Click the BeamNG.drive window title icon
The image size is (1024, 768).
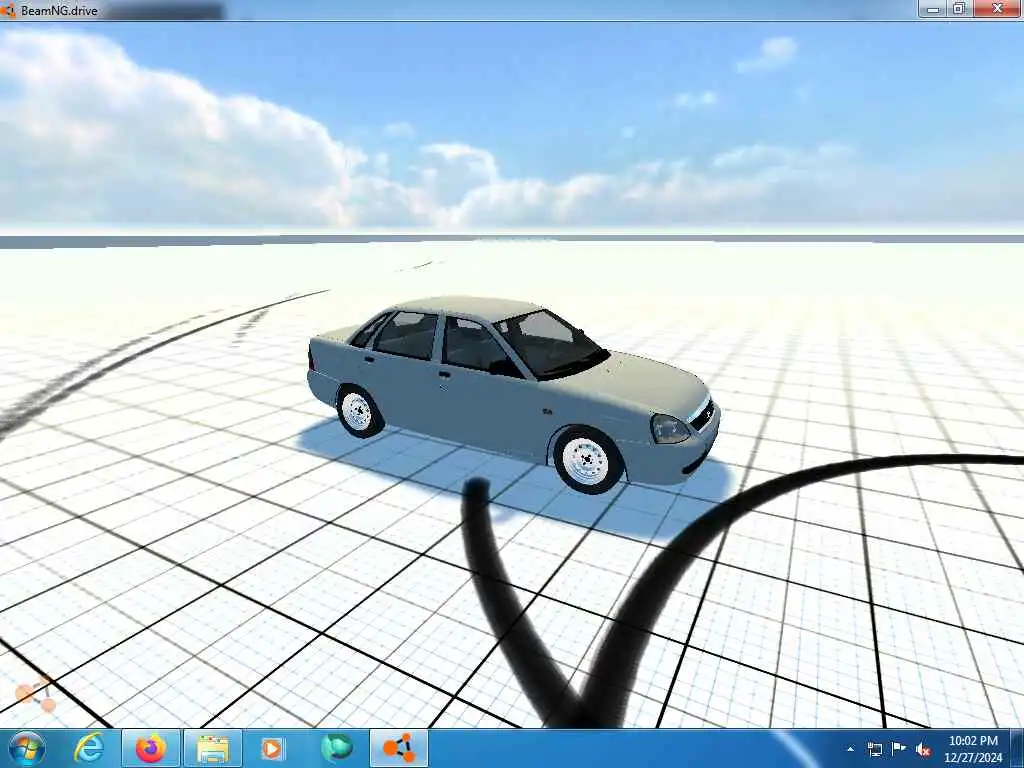7,10
